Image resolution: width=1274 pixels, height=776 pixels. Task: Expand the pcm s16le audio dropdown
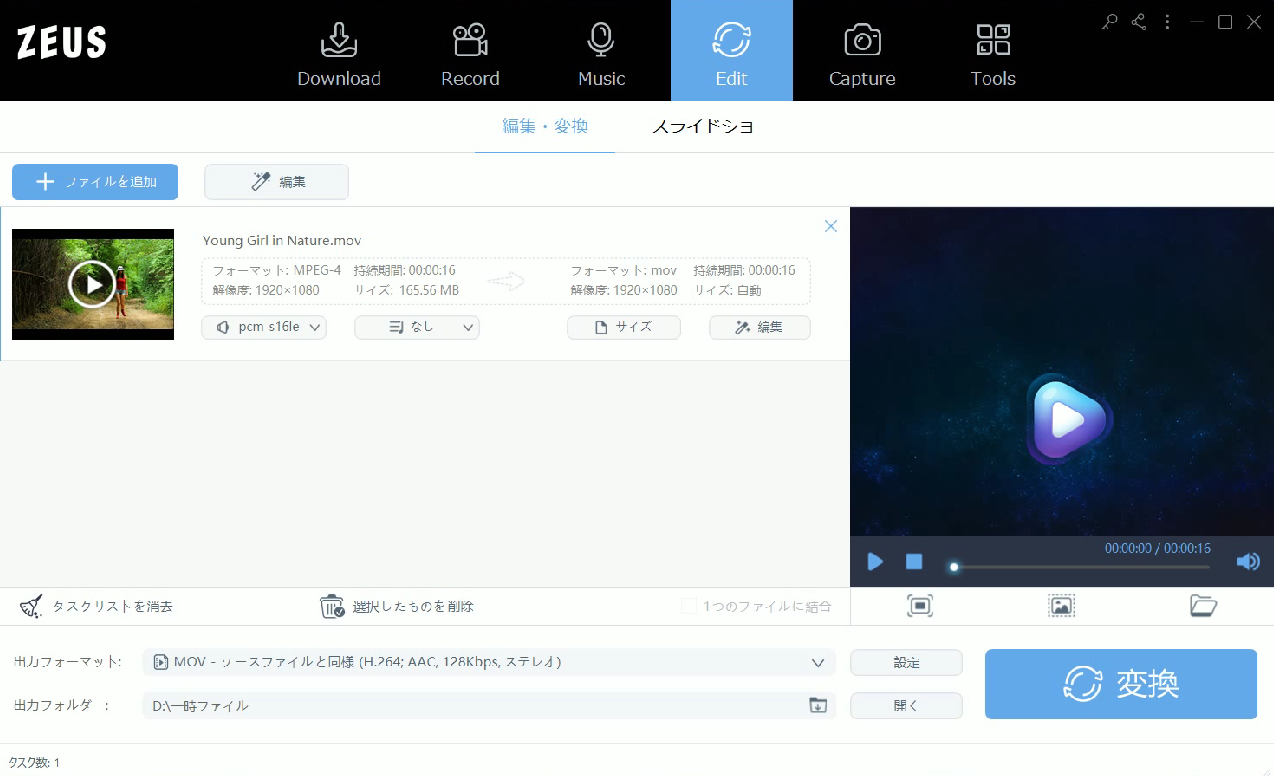click(x=264, y=327)
